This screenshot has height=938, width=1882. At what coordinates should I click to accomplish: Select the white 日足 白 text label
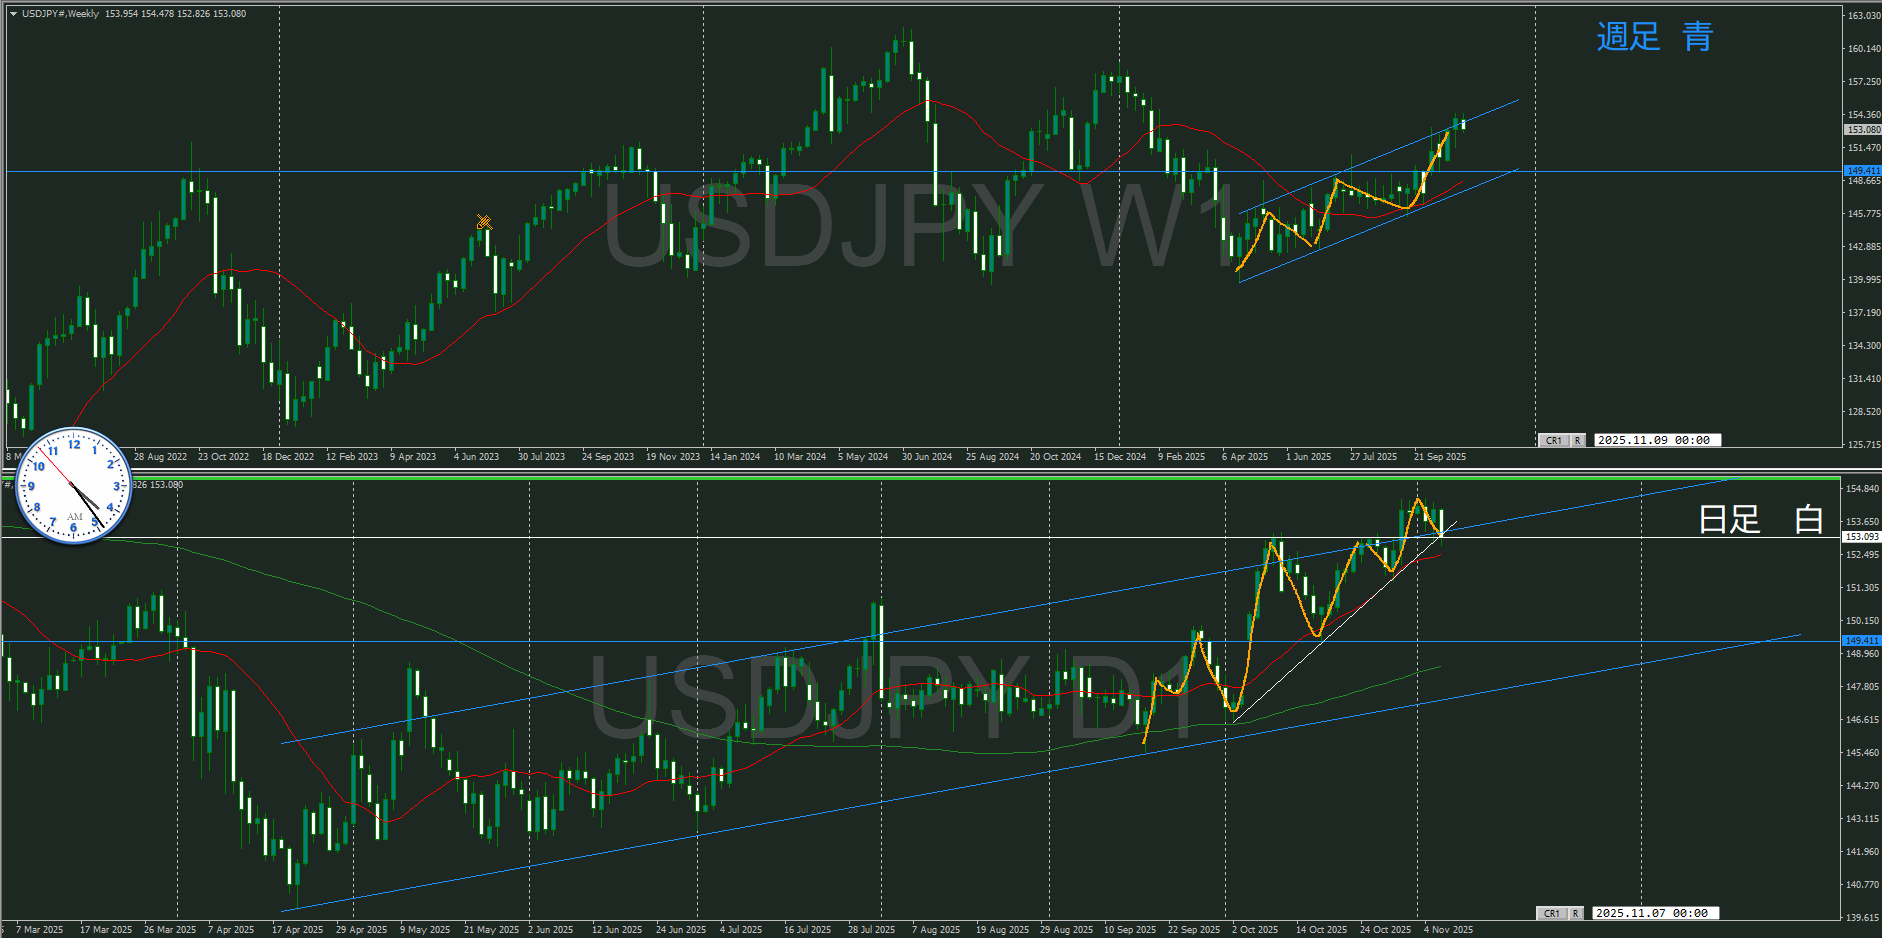coord(1759,519)
